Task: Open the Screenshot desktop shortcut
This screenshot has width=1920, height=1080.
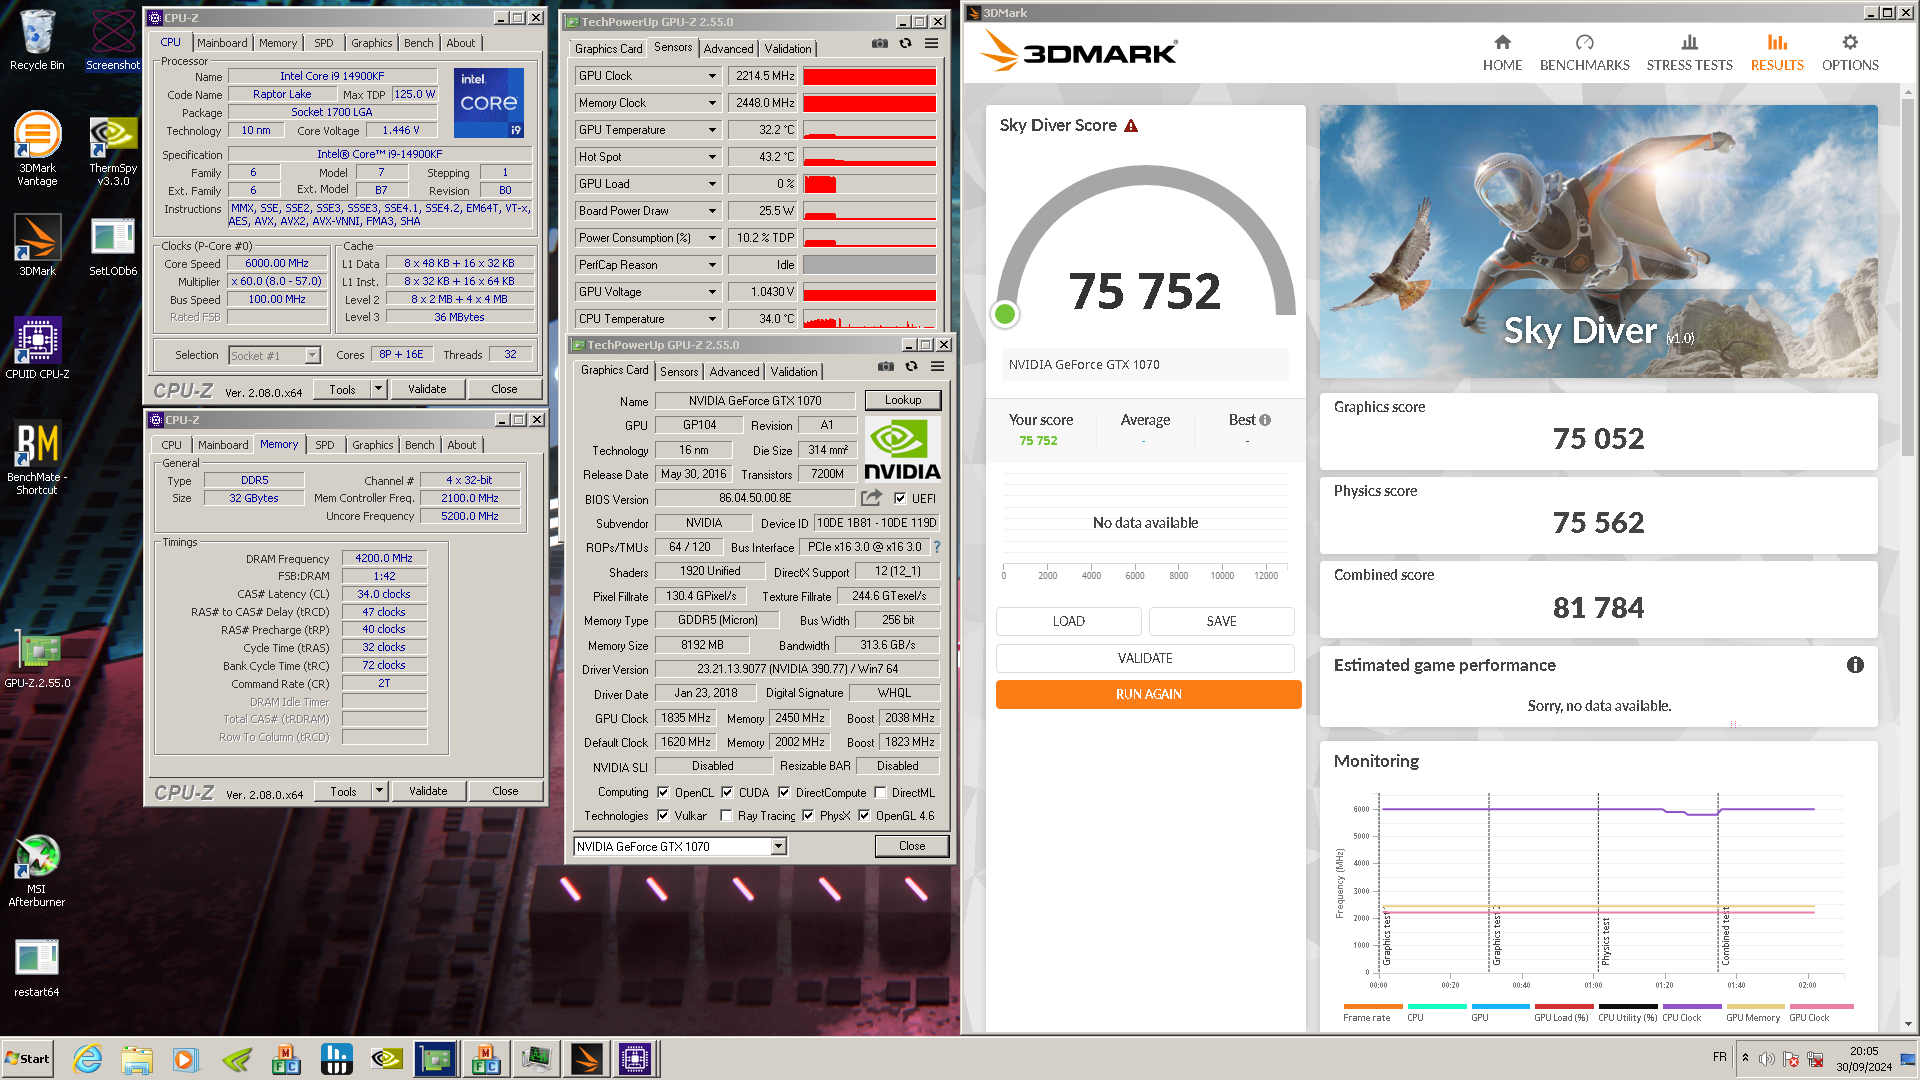Action: [x=113, y=40]
